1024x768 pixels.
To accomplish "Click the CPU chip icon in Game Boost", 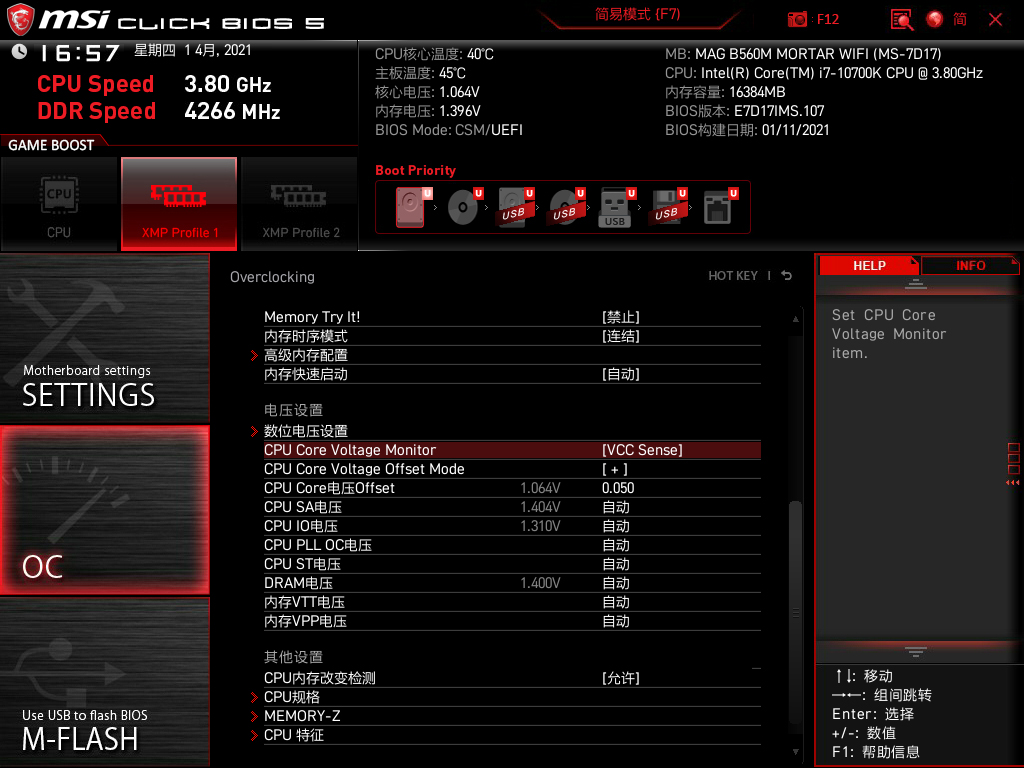I will pos(59,195).
